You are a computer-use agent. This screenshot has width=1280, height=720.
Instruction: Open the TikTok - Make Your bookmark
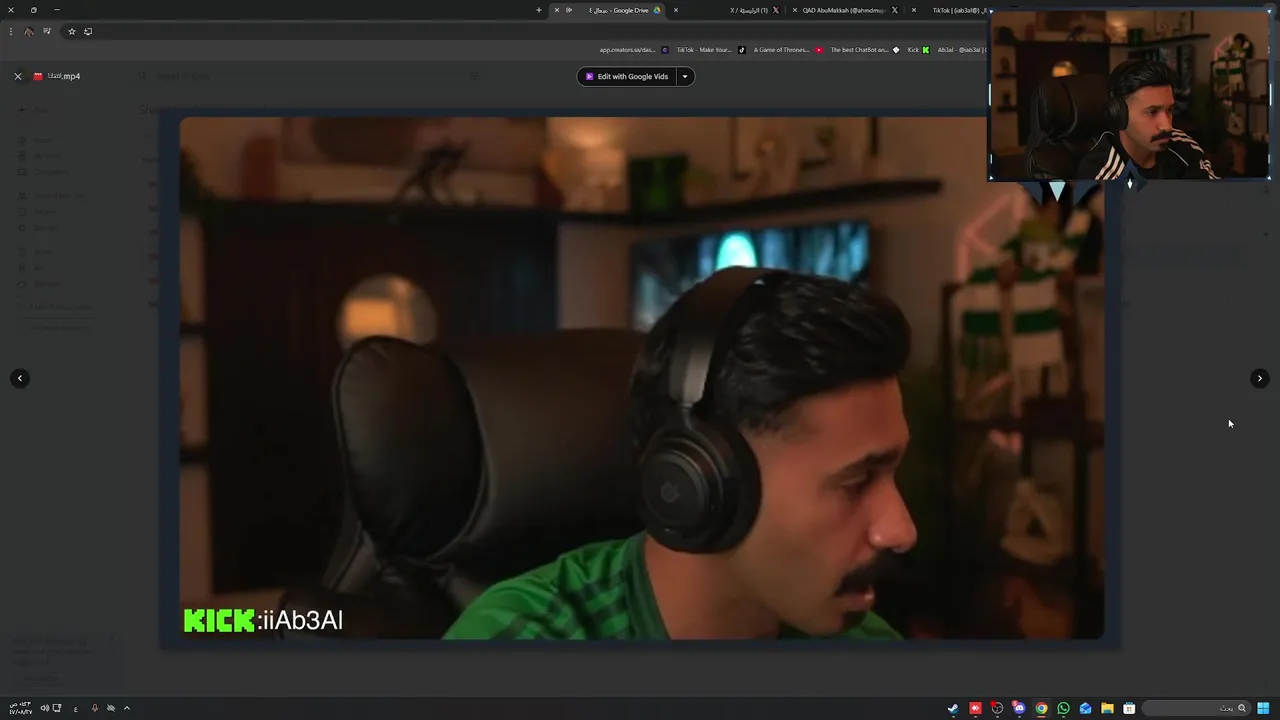(x=710, y=50)
